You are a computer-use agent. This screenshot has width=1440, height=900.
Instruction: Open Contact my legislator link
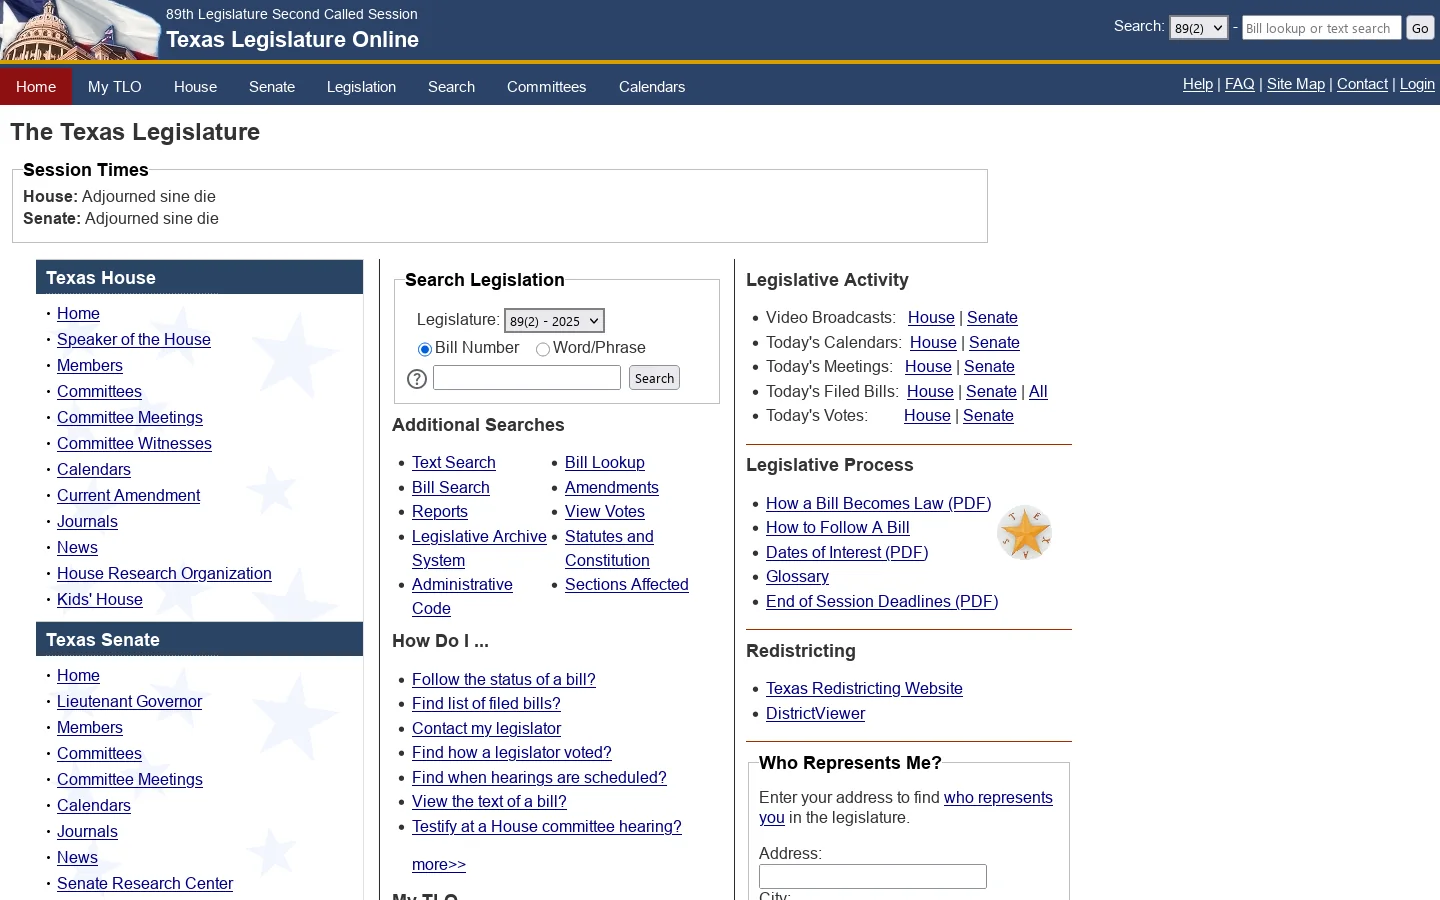tap(486, 729)
